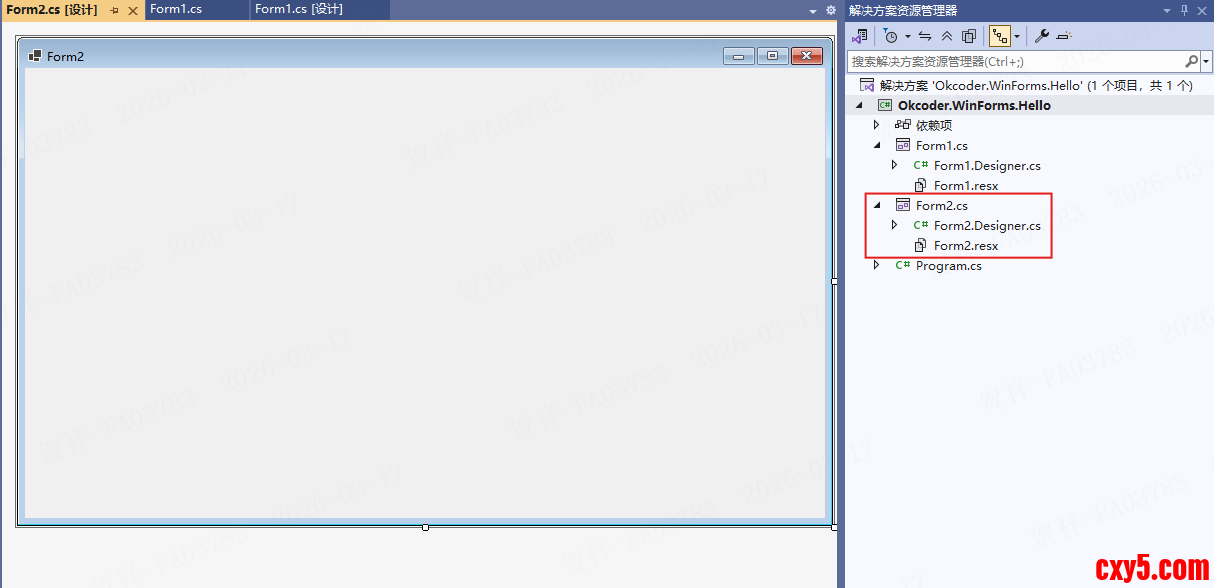Collapse the Okcoder.WinForms.Hello project node
The height and width of the screenshot is (588, 1214).
[859, 105]
